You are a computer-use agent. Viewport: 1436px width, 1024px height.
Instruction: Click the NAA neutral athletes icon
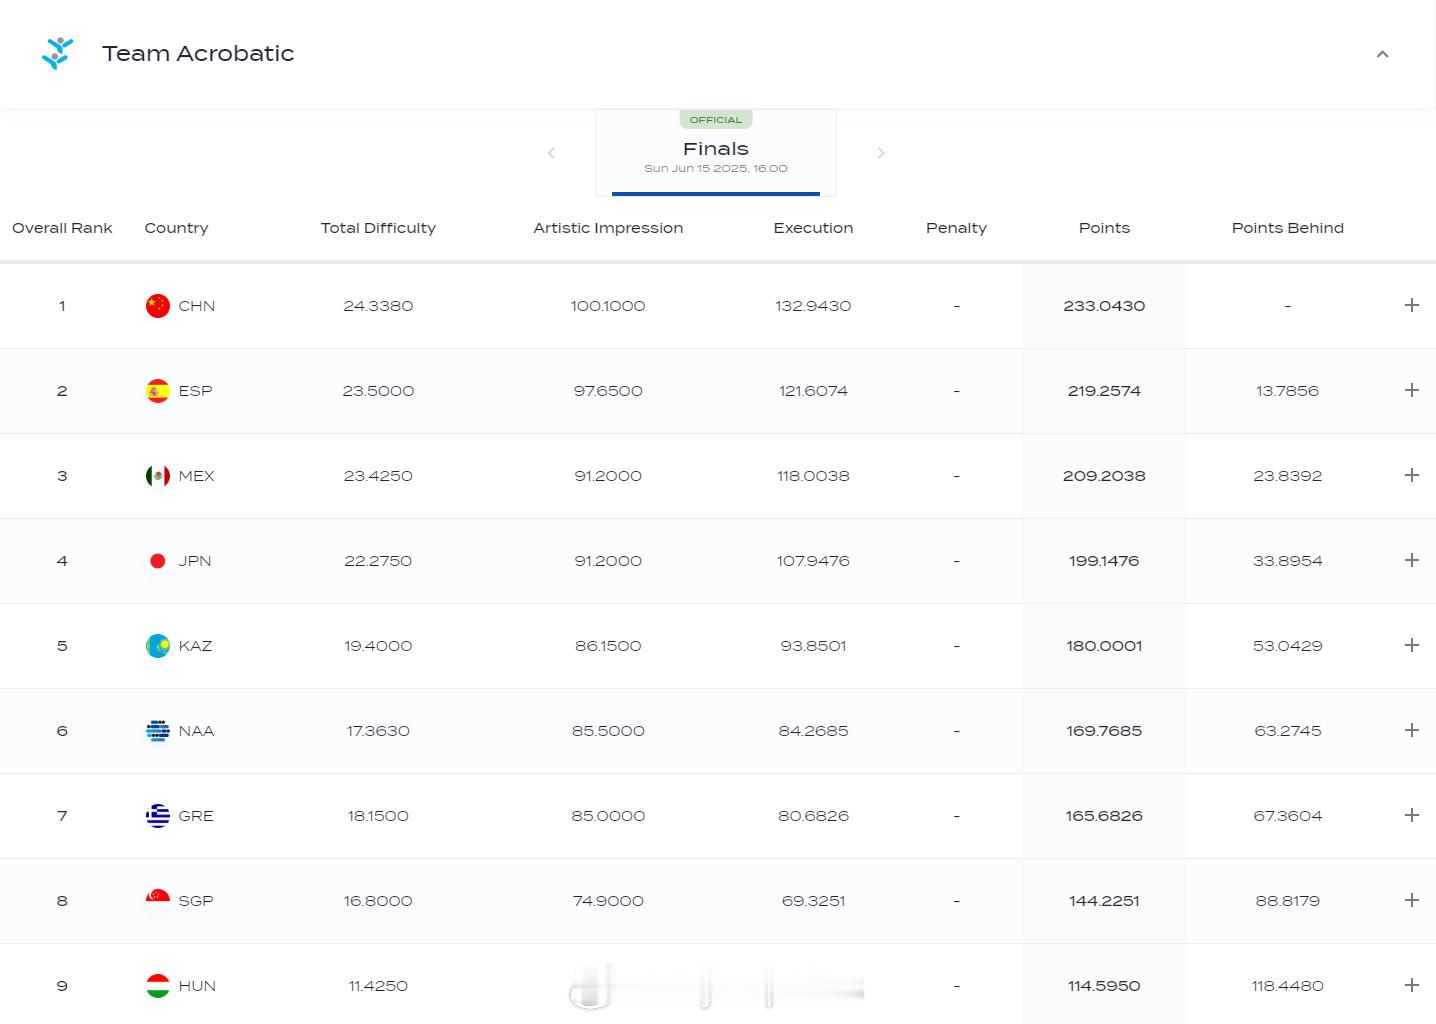[158, 731]
